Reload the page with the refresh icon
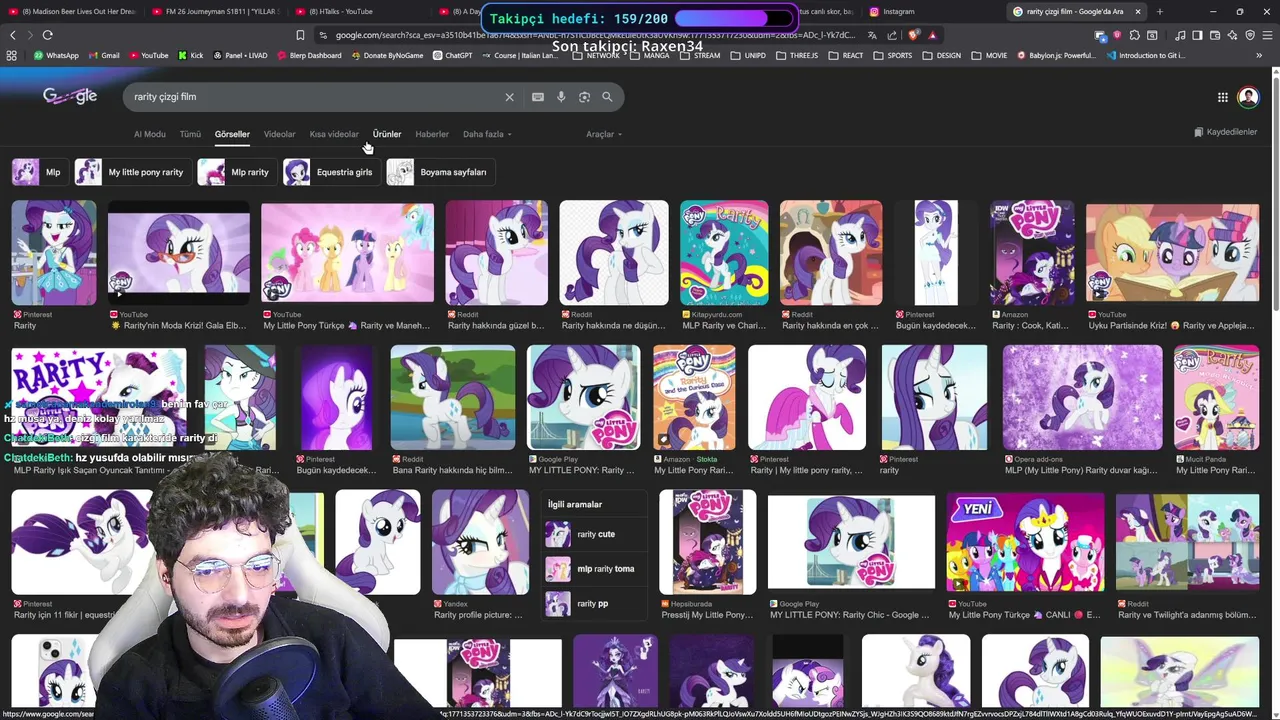 (47, 35)
